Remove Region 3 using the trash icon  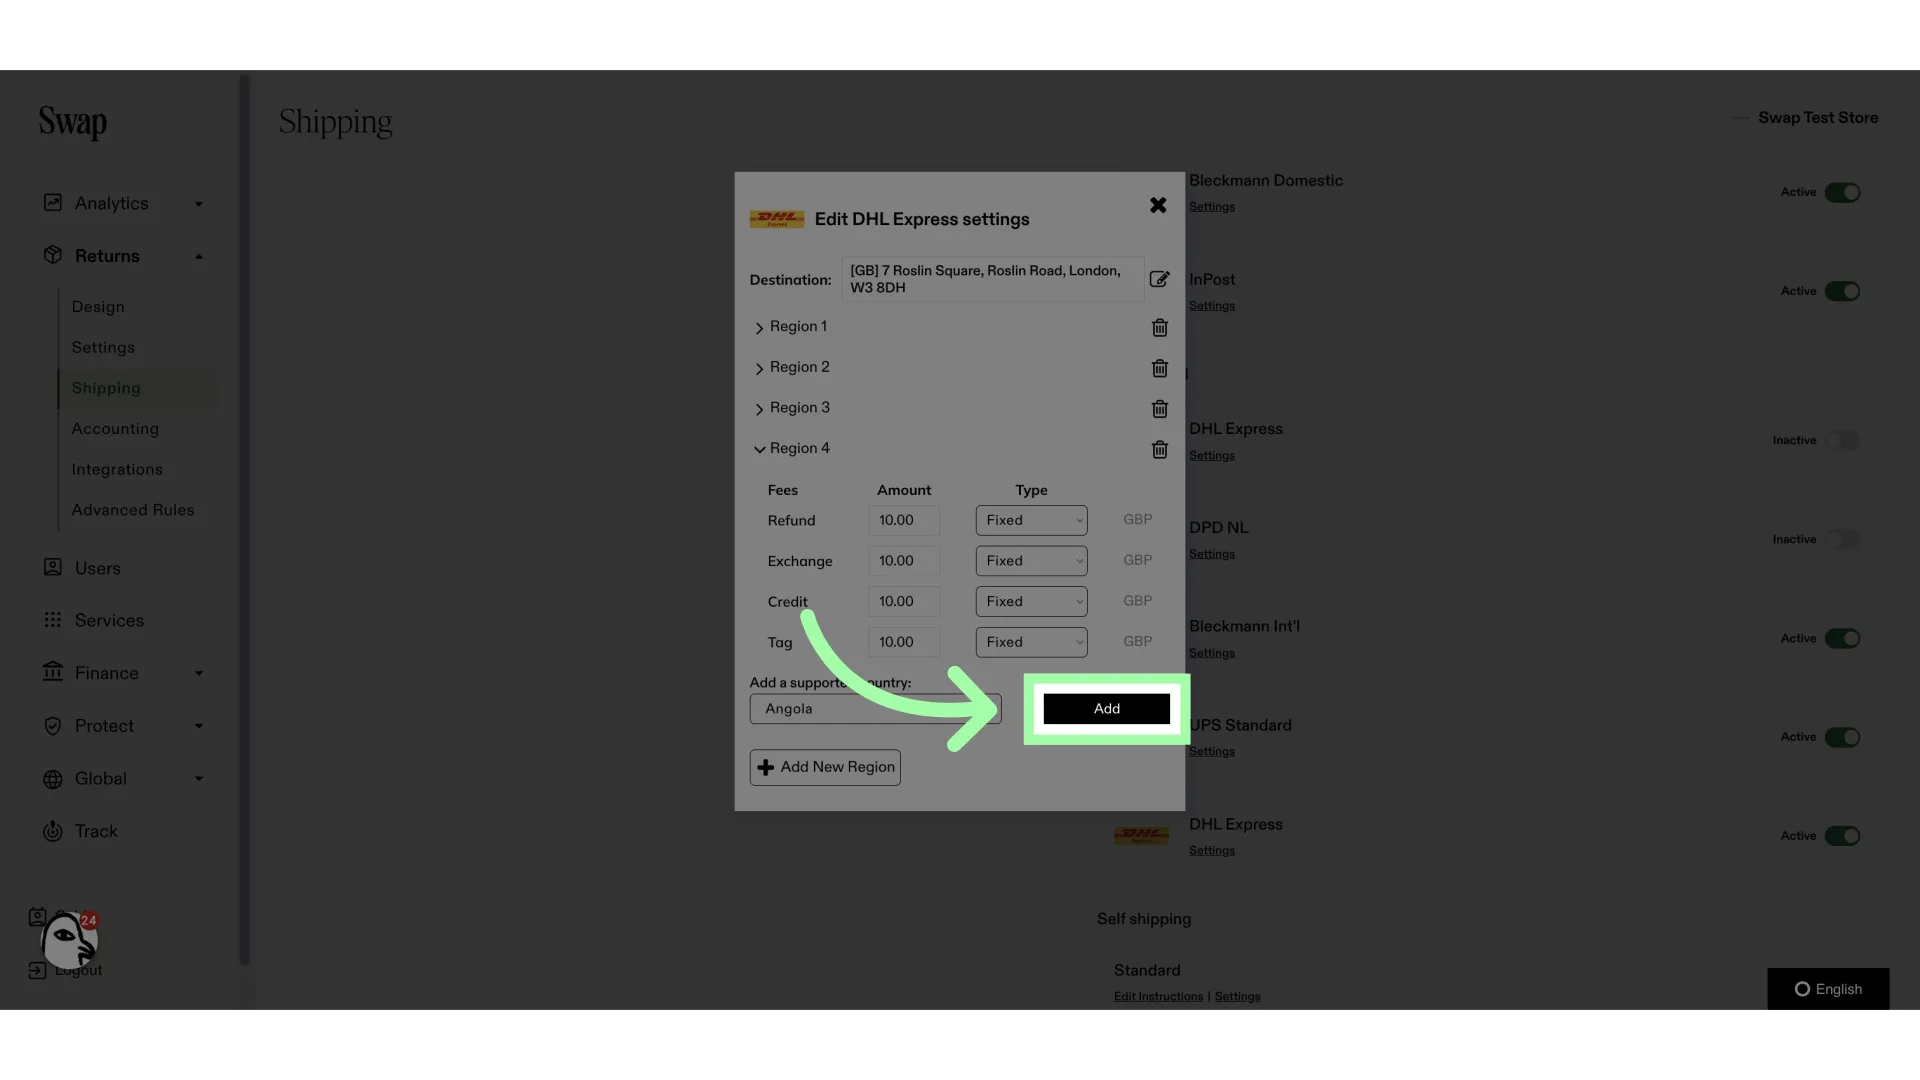(1159, 409)
